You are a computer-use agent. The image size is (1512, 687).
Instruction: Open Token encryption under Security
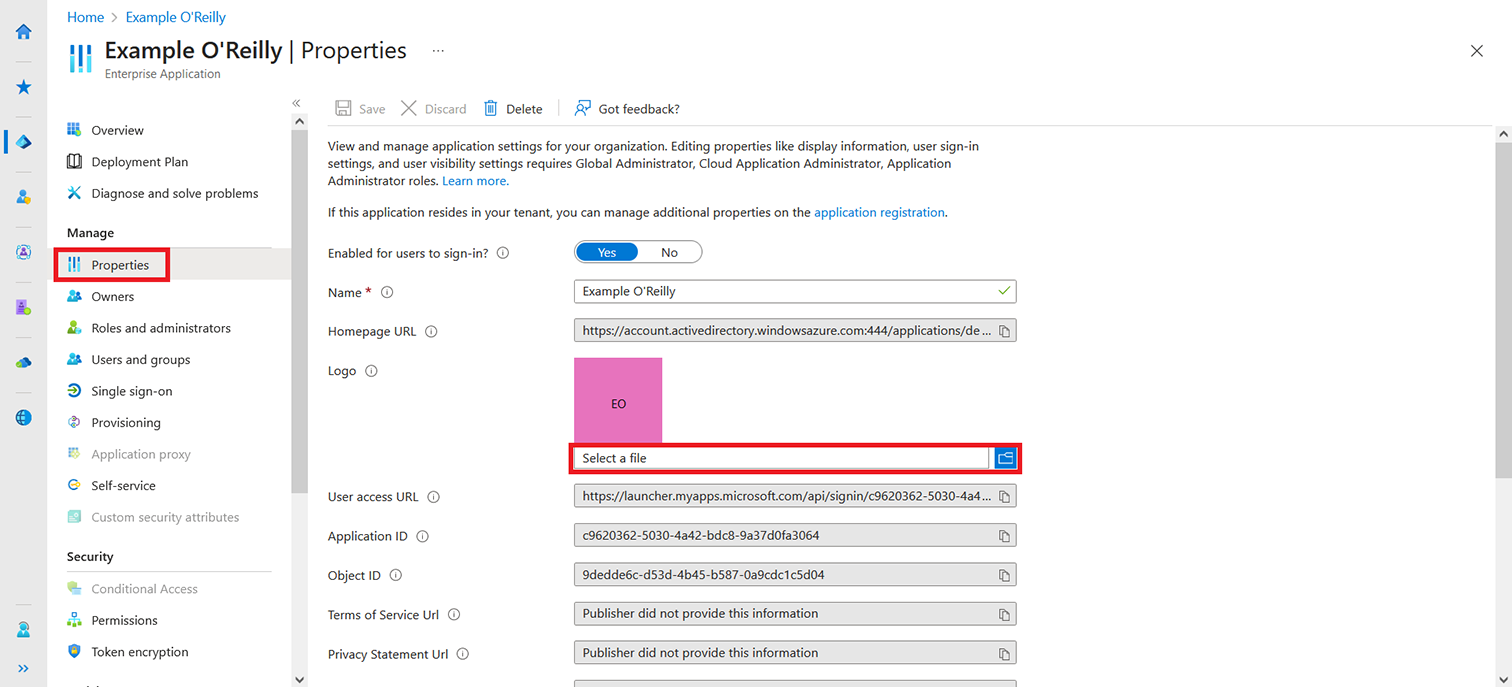139,652
